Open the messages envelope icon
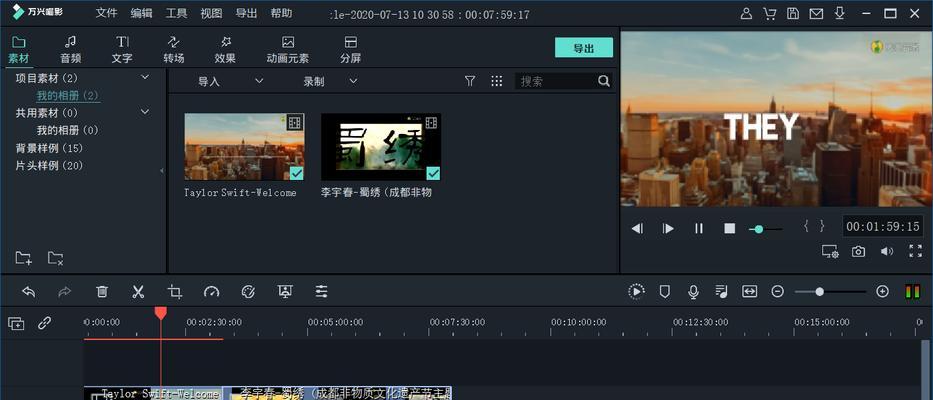Image resolution: width=933 pixels, height=400 pixels. point(816,14)
